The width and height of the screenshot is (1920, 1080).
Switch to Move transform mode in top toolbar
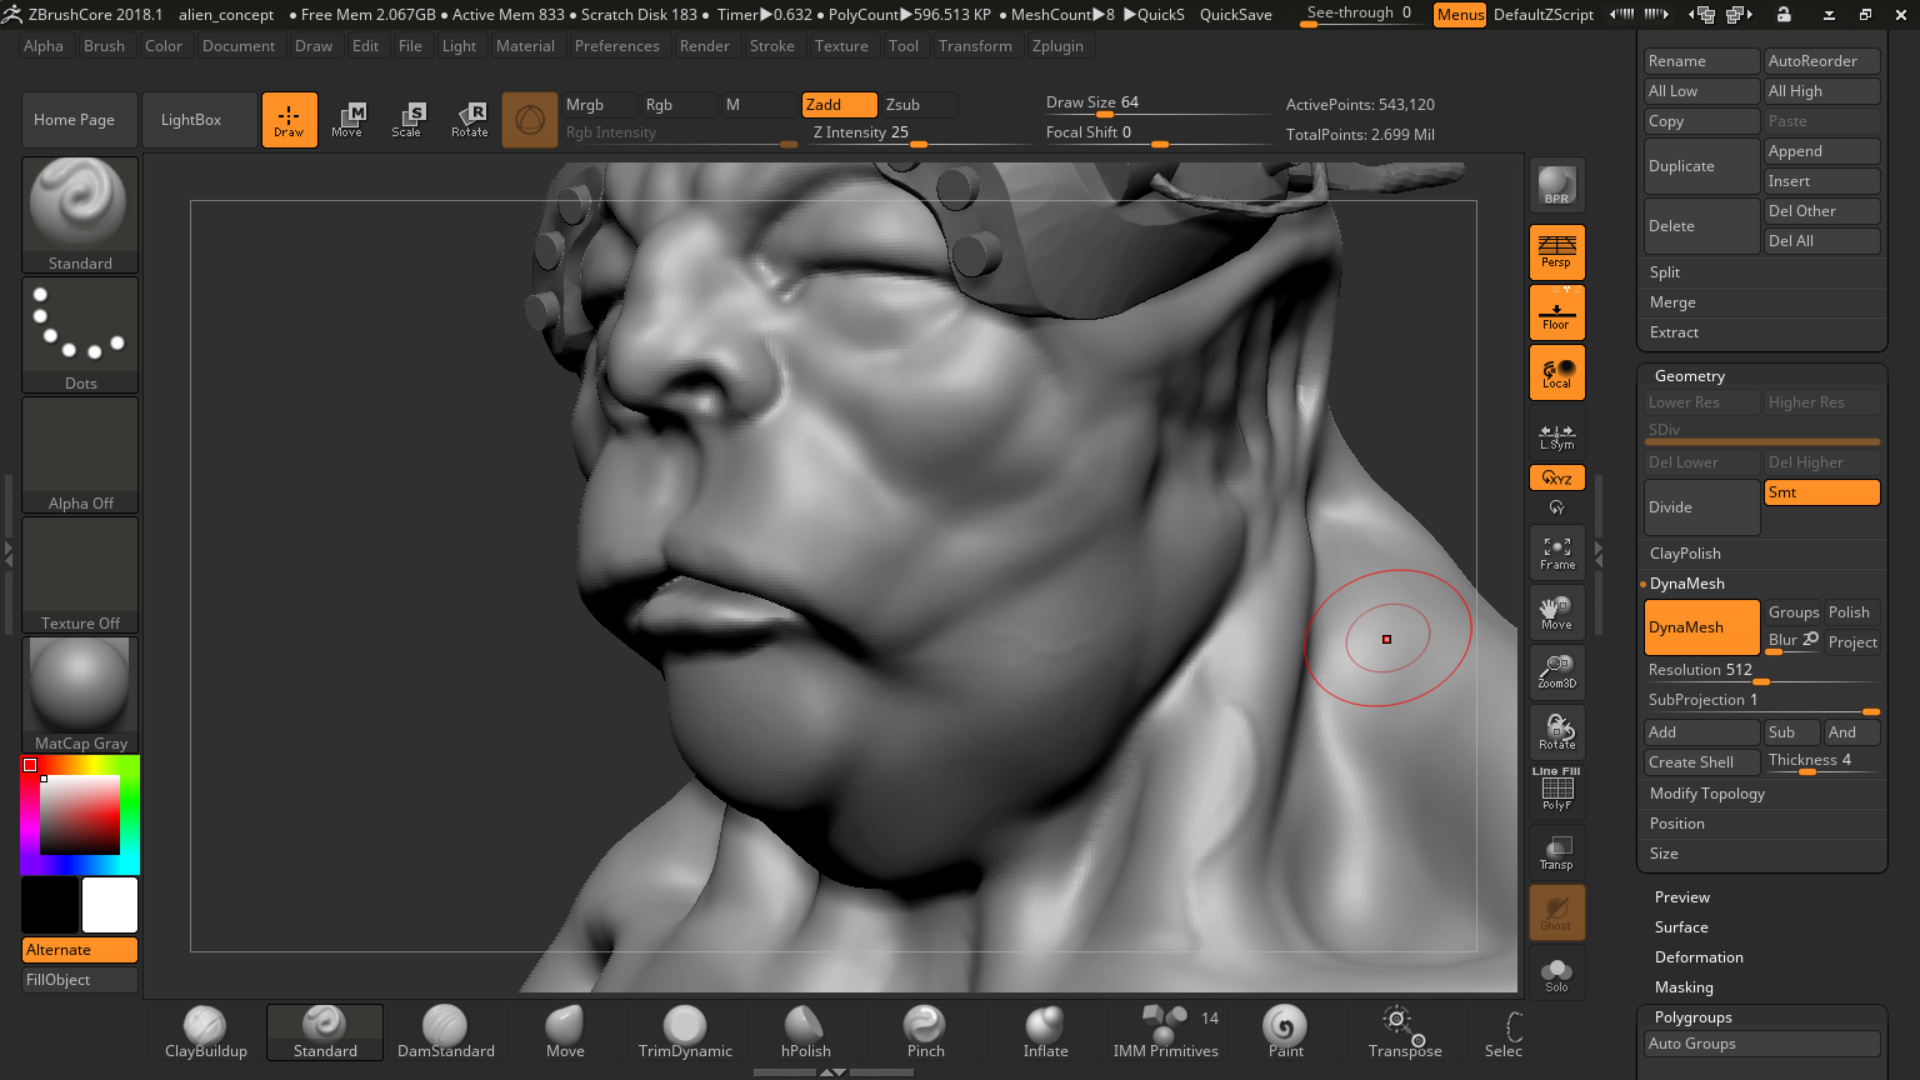[347, 120]
